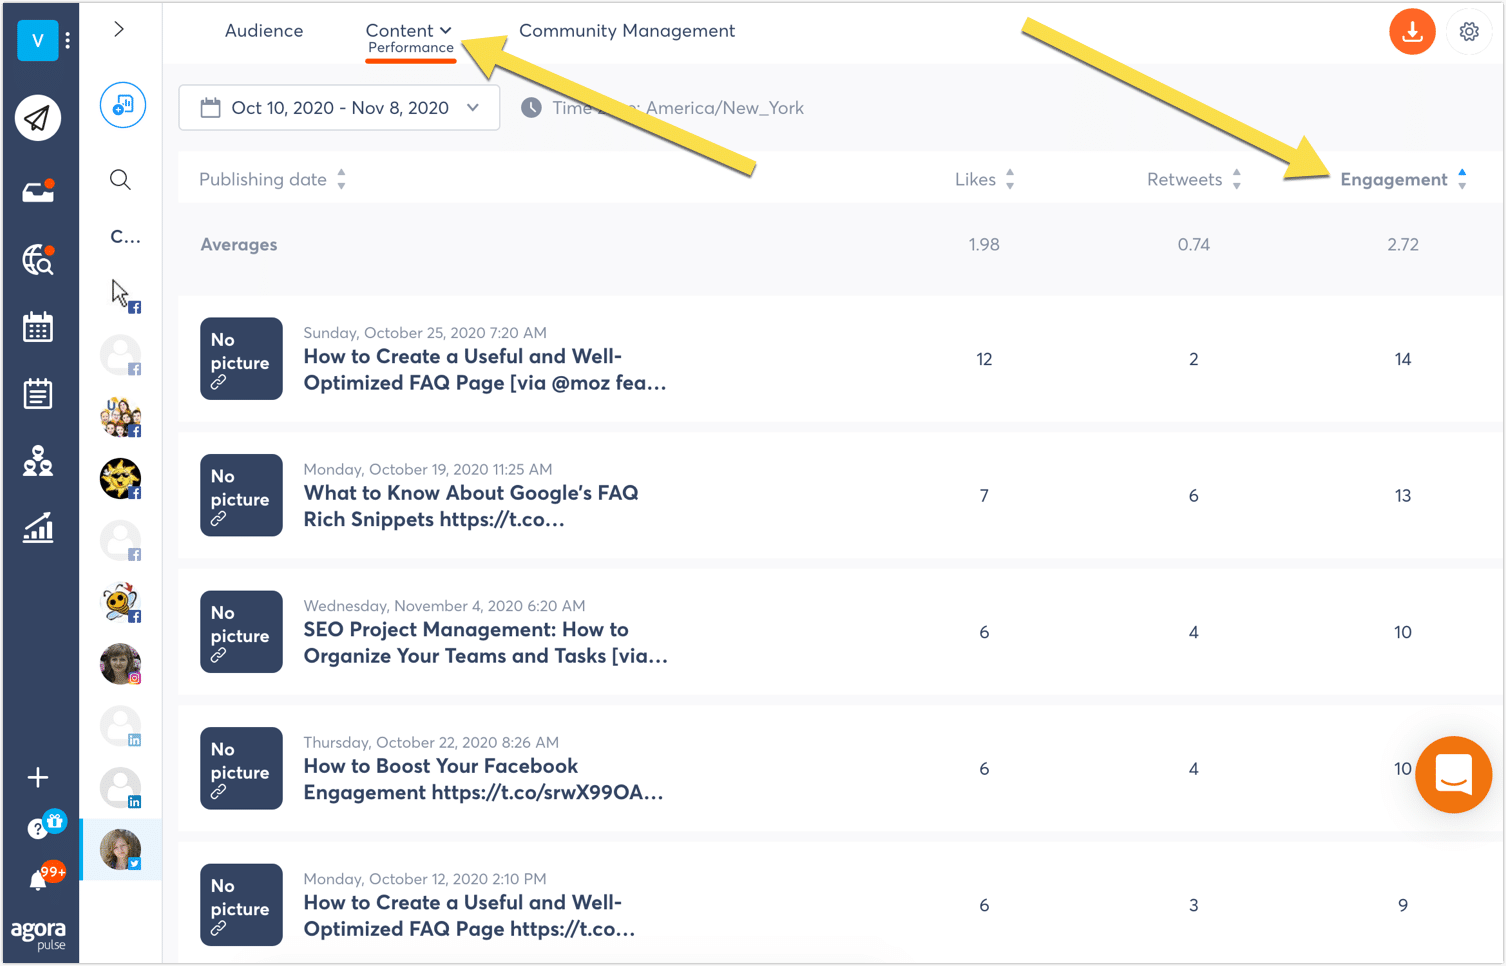1506x966 pixels.
Task: Open the Reports bar chart icon
Action: (38, 527)
